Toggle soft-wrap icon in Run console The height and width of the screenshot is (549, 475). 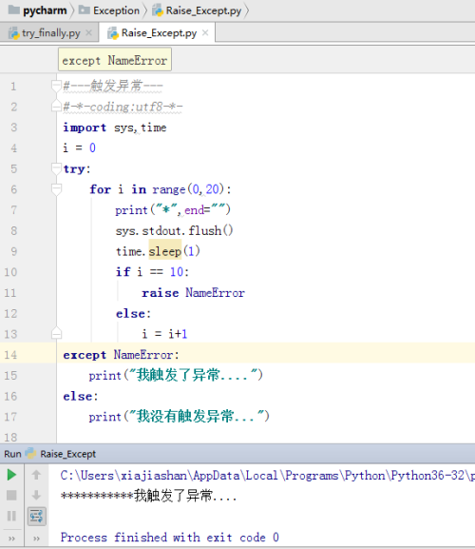[x=36, y=516]
